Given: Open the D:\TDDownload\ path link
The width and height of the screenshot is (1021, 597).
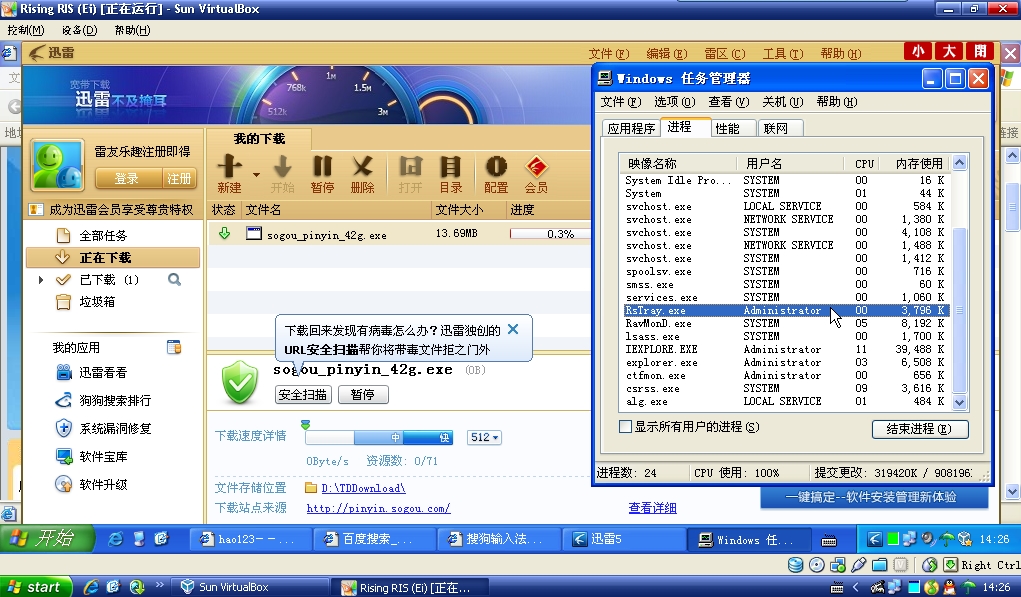Looking at the screenshot, I should 363,488.
